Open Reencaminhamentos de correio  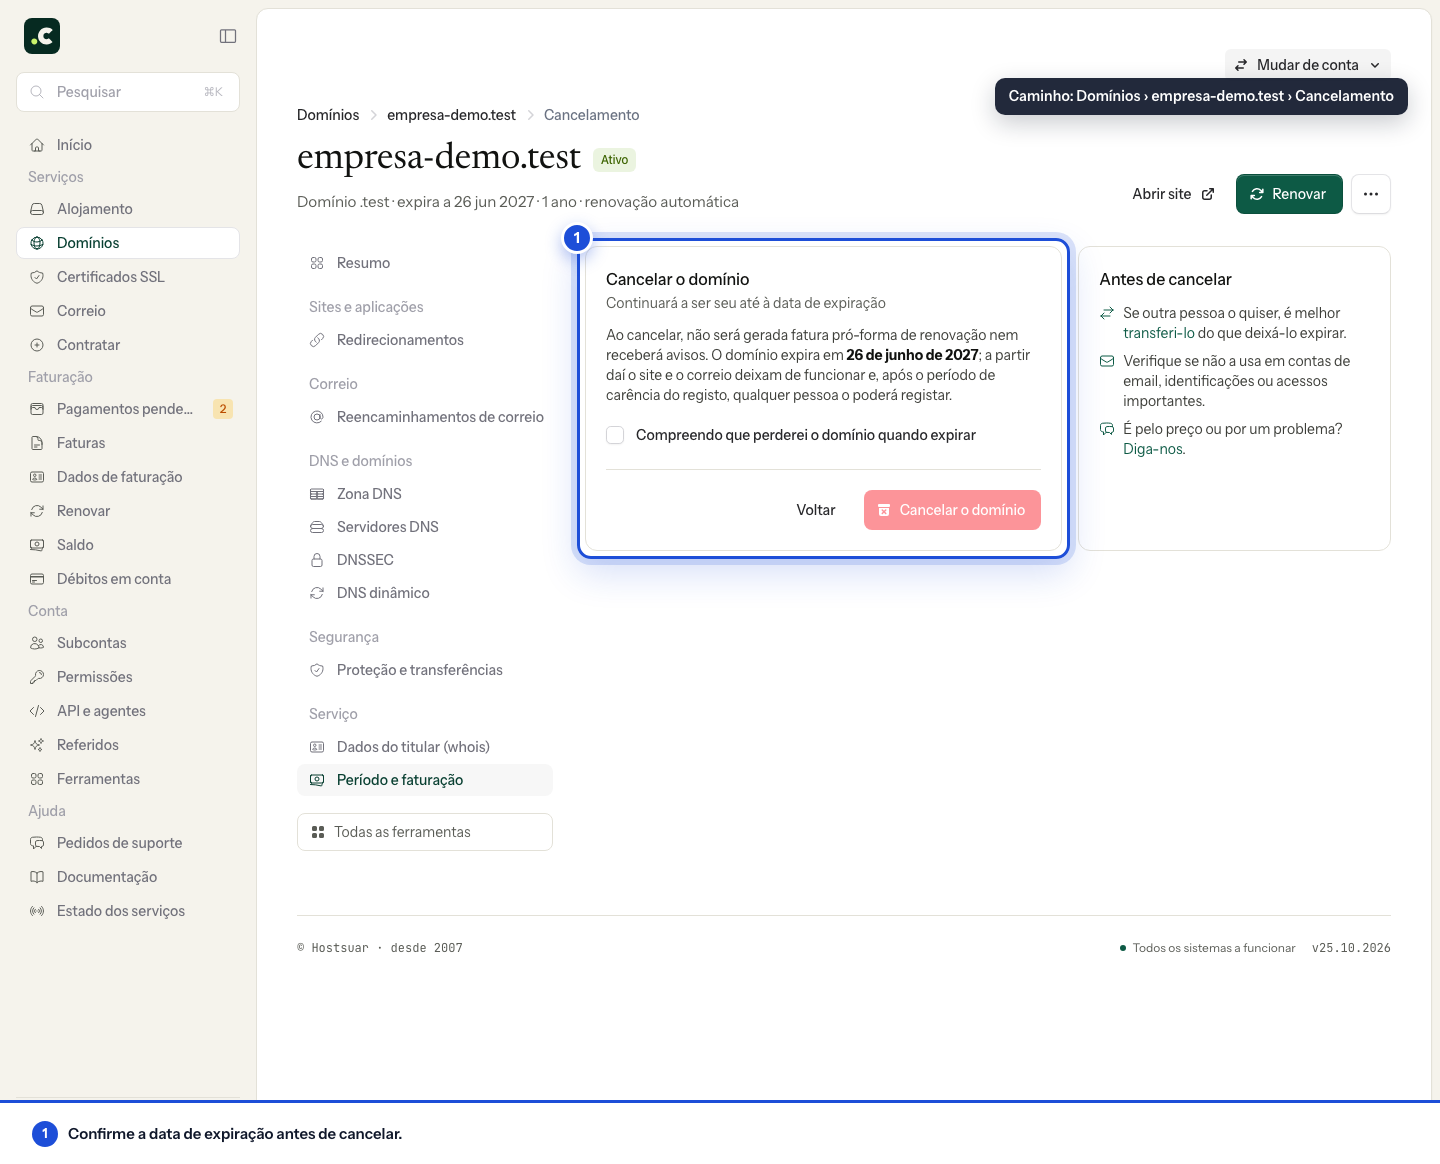click(x=425, y=417)
